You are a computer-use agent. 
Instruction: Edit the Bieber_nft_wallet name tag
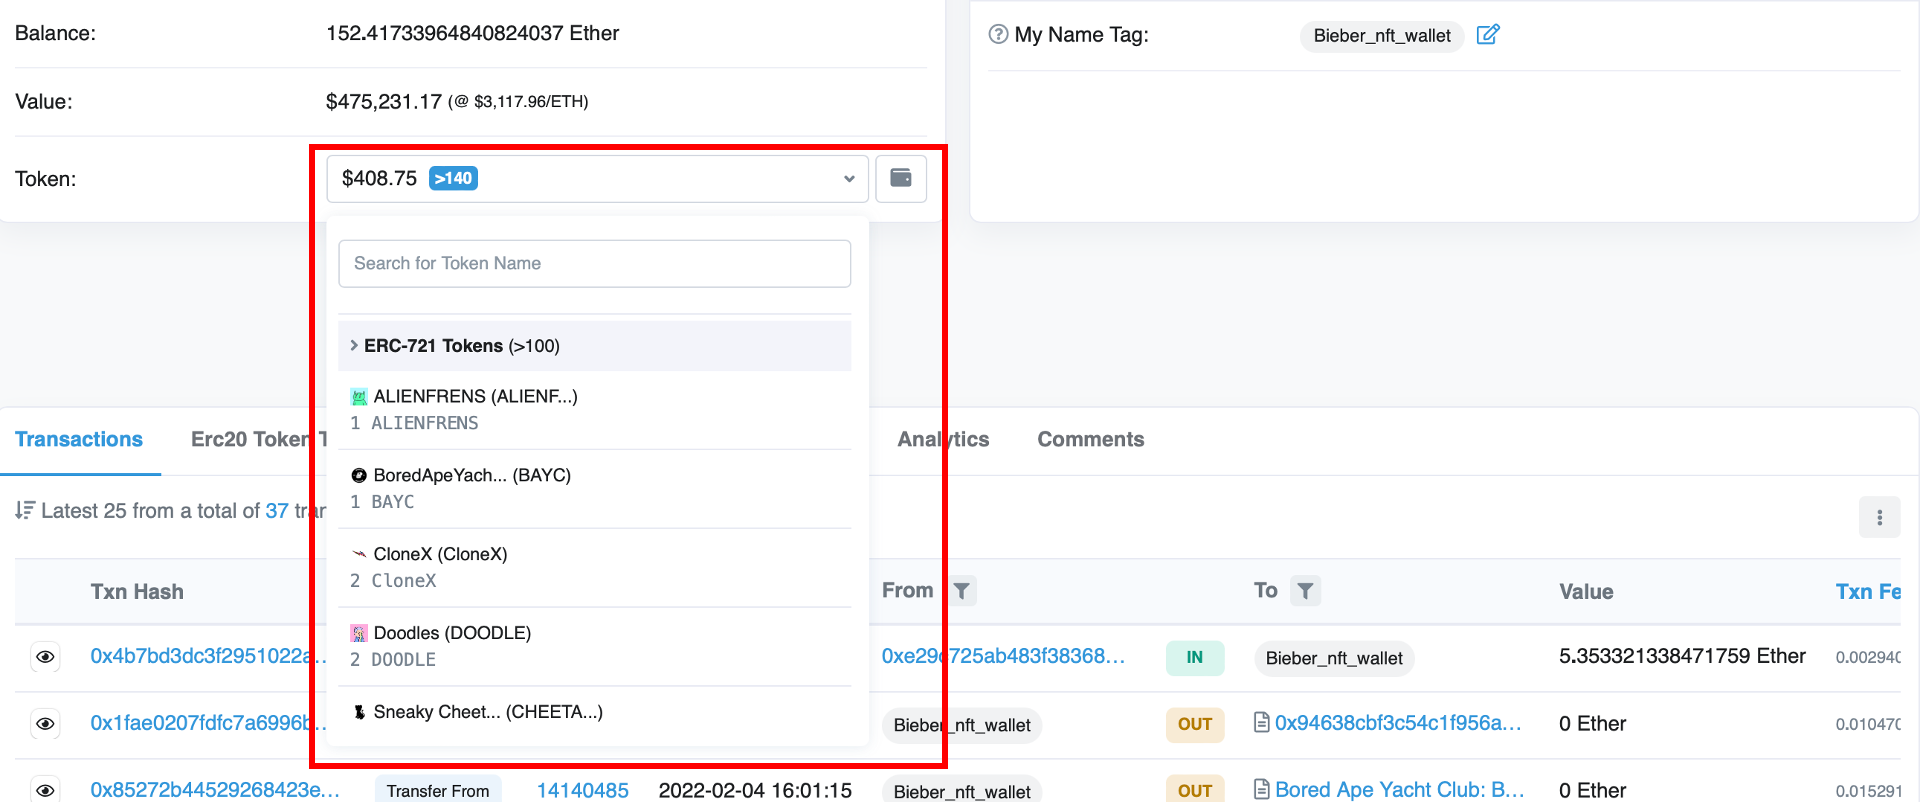(1488, 35)
